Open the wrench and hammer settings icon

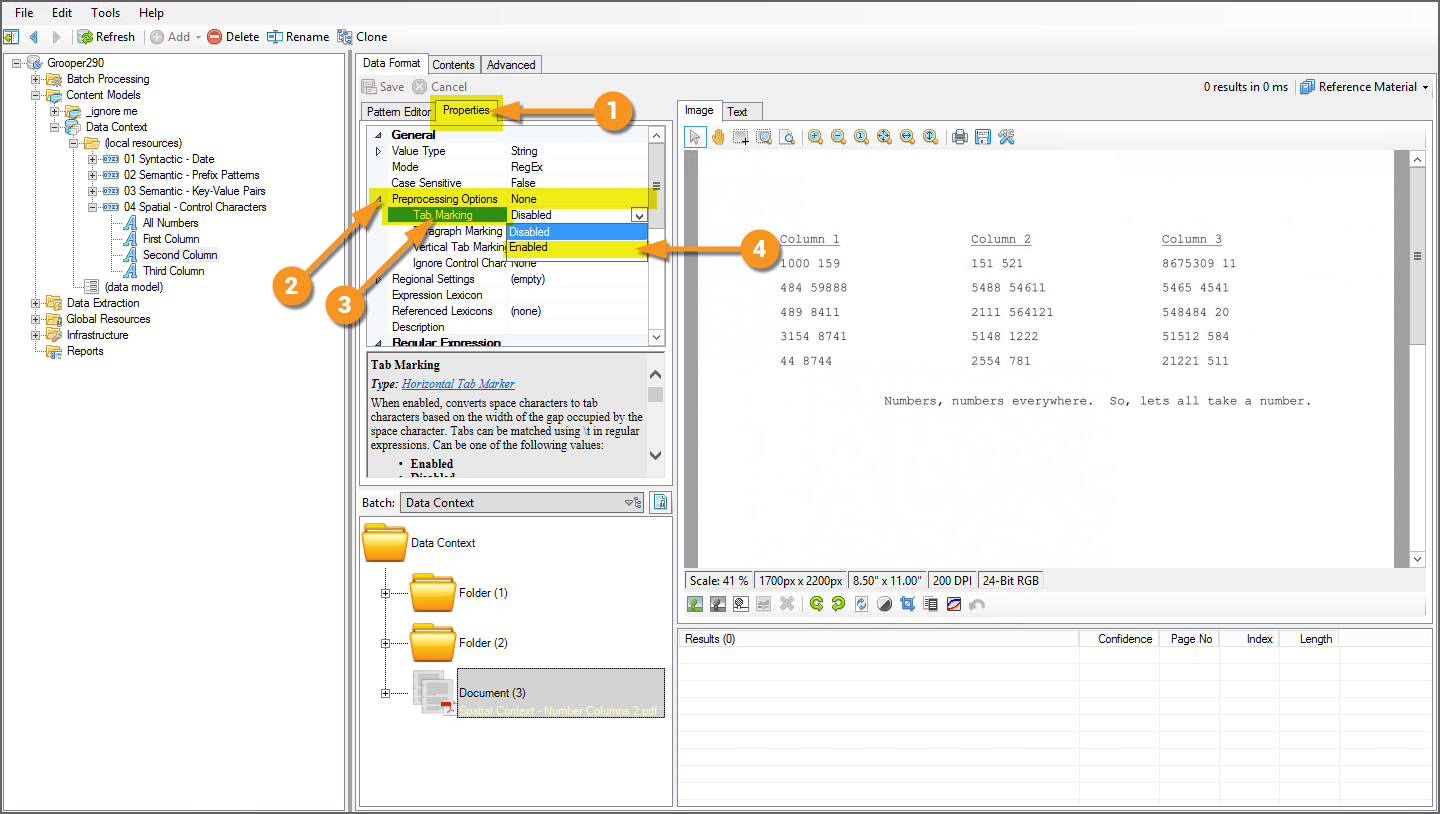pyautogui.click(x=1006, y=137)
